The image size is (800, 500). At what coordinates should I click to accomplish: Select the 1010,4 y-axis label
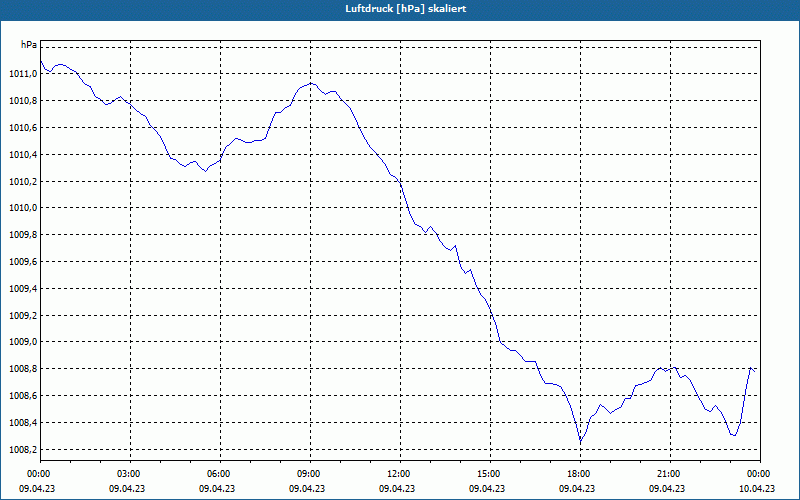(x=23, y=155)
